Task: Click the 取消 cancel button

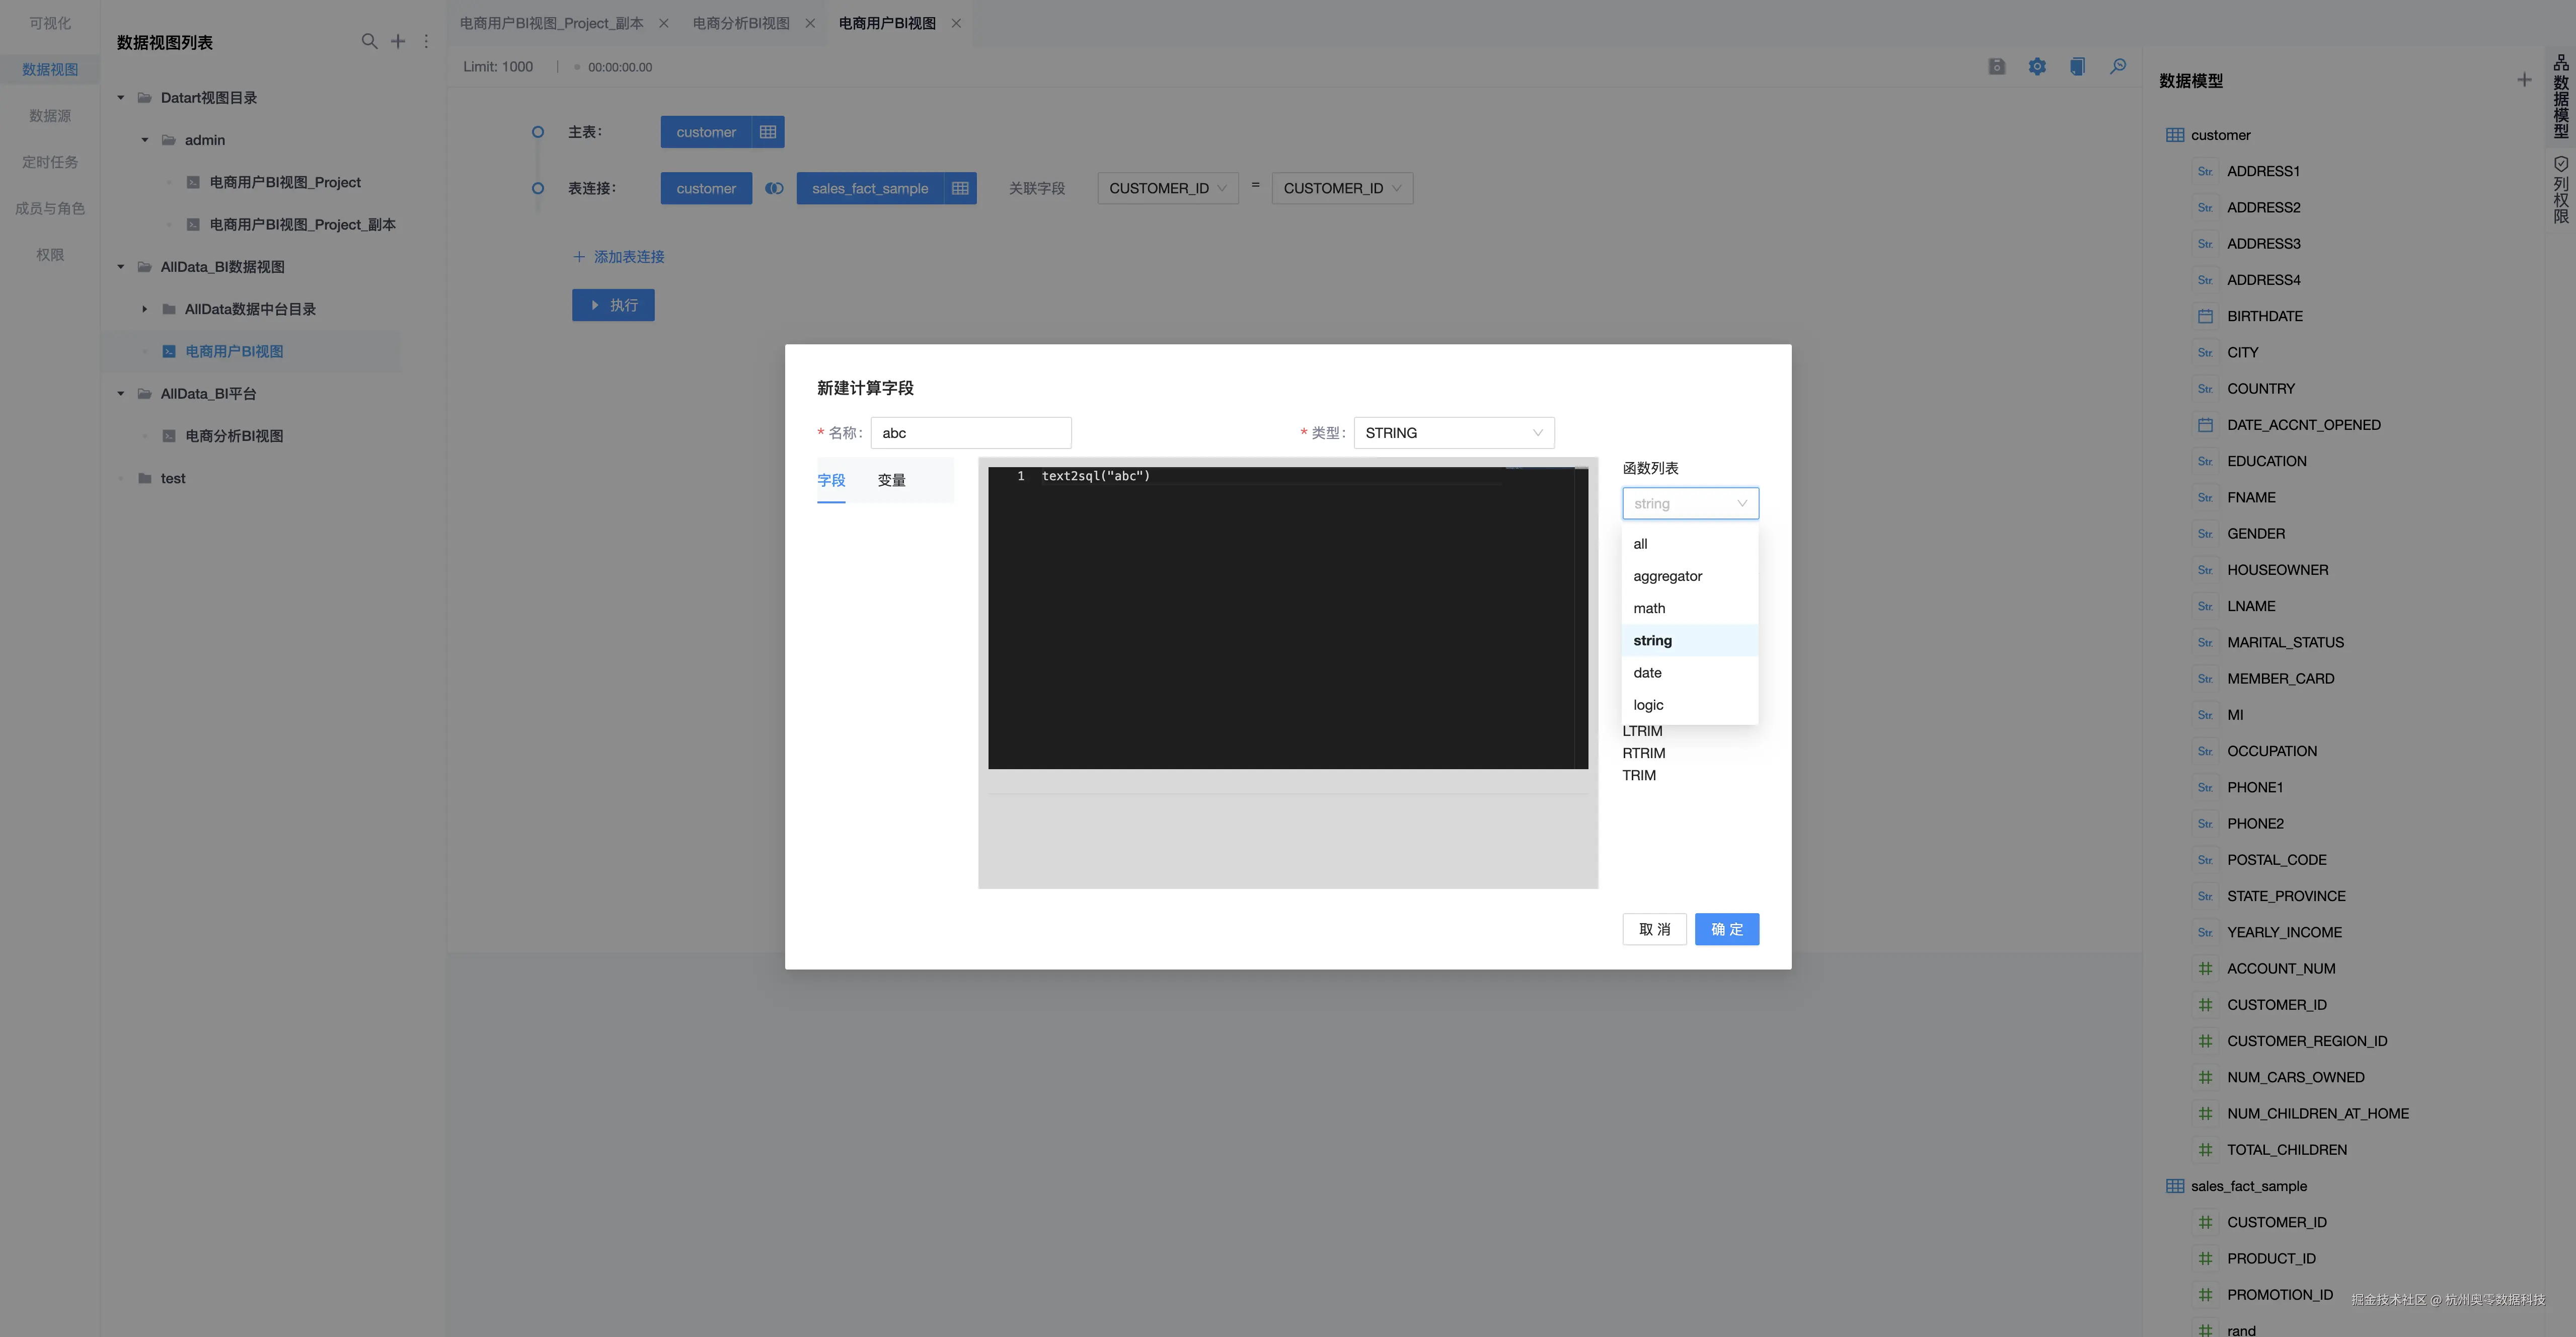Action: (1654, 929)
